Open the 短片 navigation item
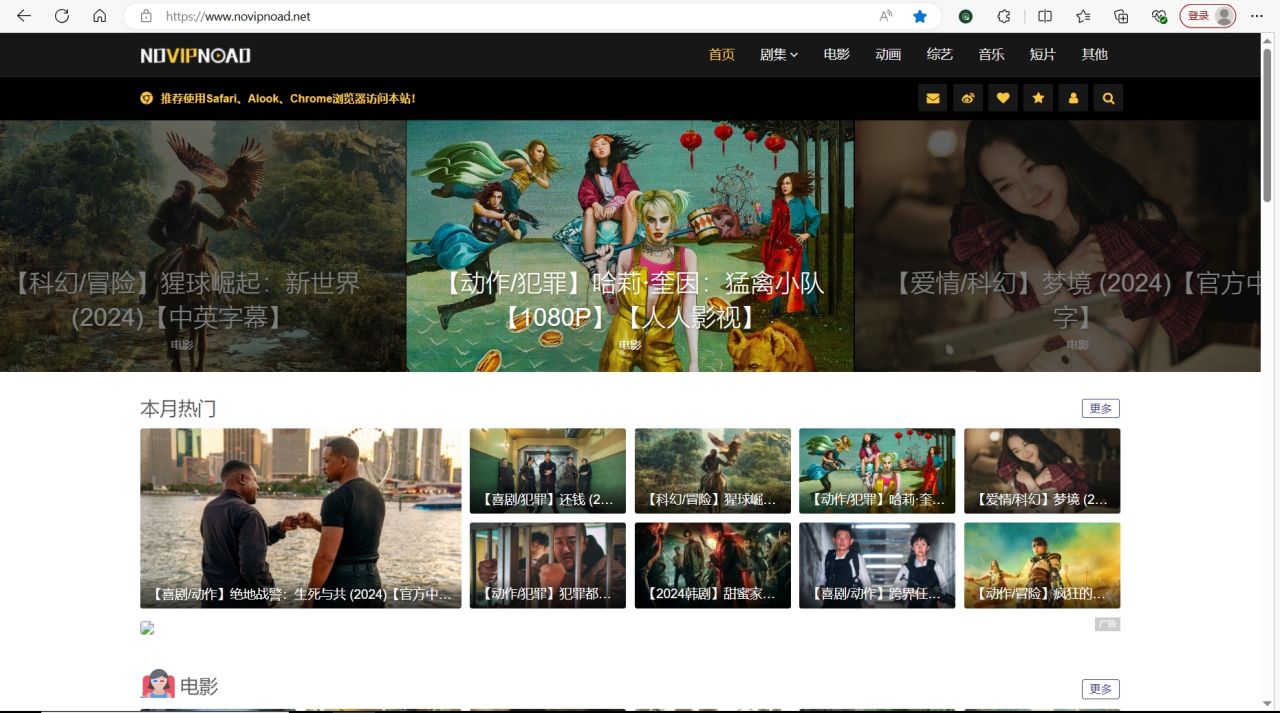This screenshot has width=1280, height=713. [x=1043, y=55]
